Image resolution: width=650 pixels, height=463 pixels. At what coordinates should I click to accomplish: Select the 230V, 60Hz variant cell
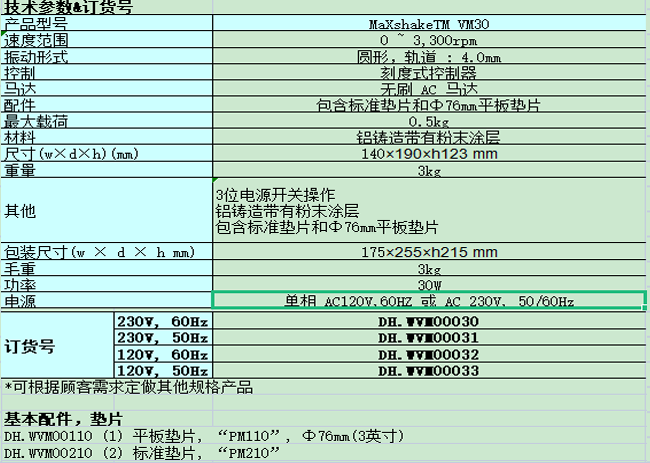pyautogui.click(x=163, y=321)
